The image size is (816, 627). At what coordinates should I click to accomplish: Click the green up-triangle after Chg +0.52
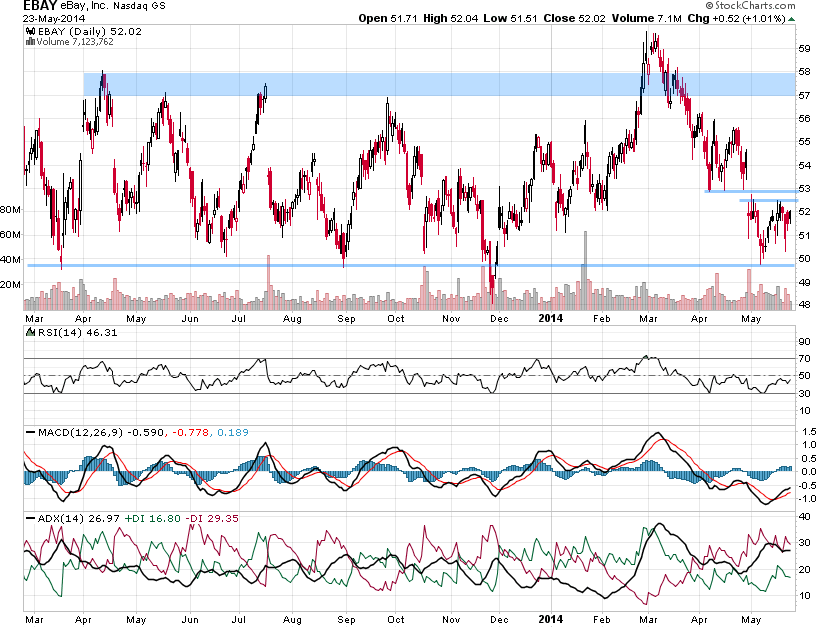791,19
